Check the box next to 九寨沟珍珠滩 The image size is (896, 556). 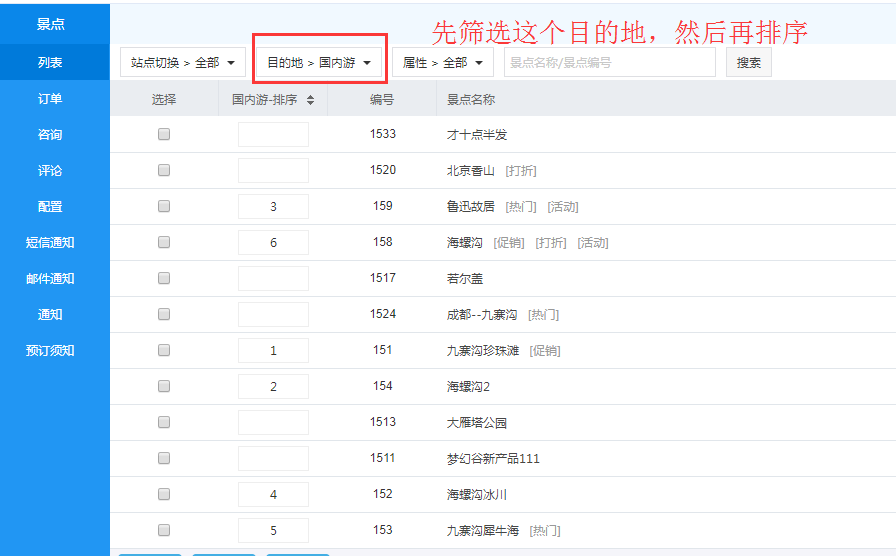coord(164,350)
